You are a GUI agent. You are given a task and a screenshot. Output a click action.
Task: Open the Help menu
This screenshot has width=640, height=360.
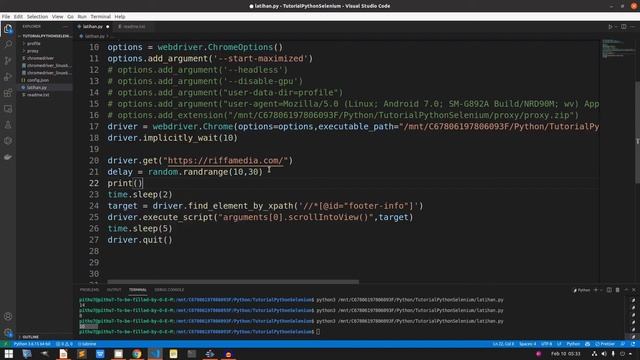pos(120,17)
